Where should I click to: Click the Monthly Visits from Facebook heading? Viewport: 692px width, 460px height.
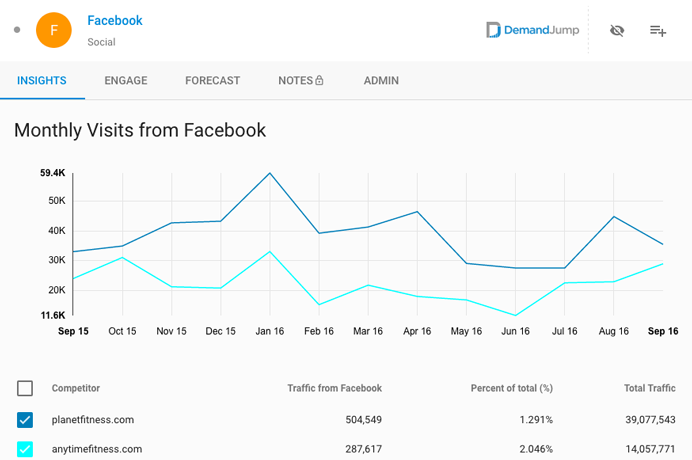[140, 130]
